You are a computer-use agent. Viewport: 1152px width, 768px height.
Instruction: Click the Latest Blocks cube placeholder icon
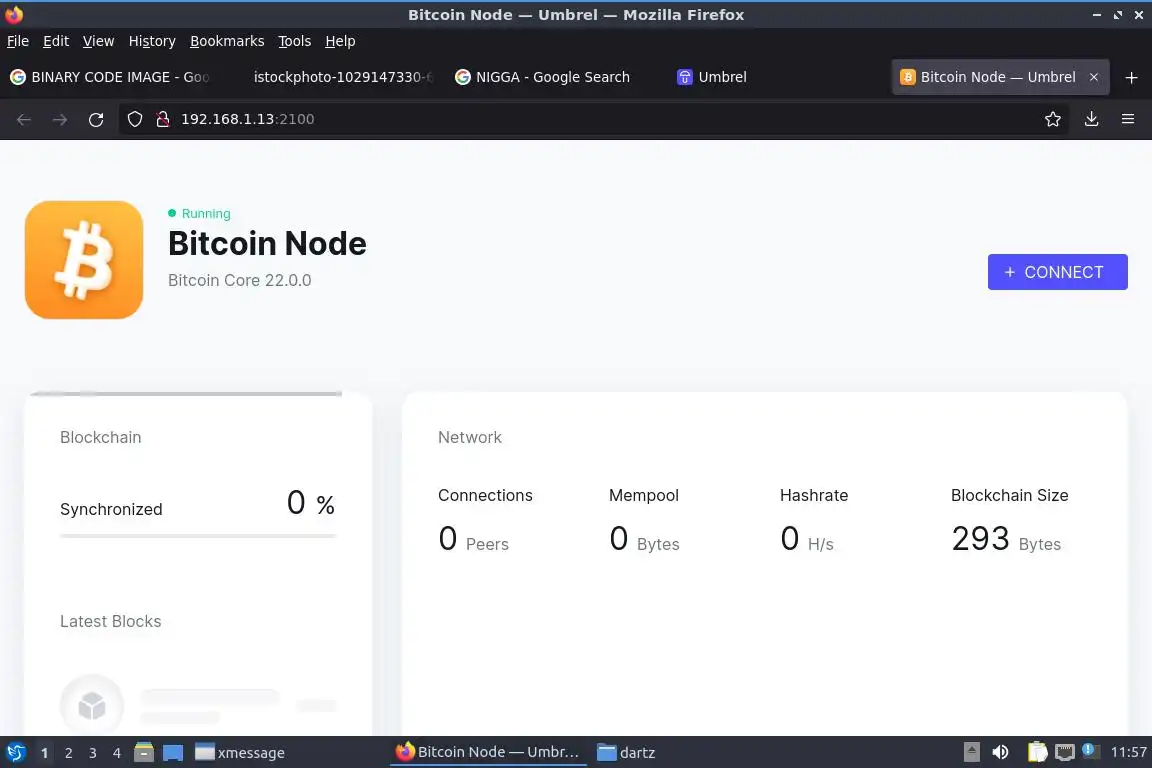coord(92,706)
